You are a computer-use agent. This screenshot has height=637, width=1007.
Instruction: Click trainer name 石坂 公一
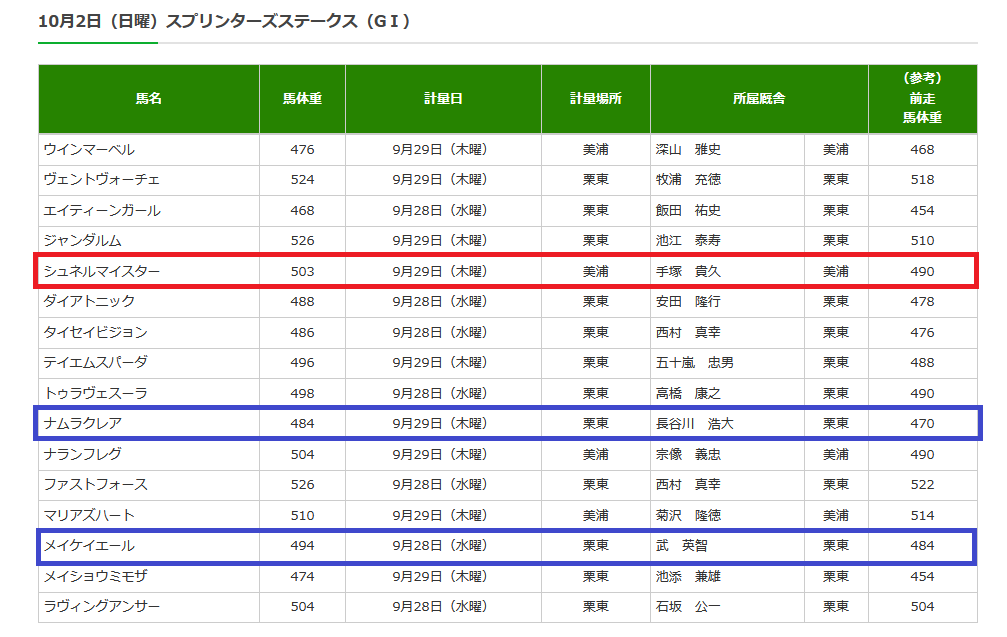pos(688,607)
